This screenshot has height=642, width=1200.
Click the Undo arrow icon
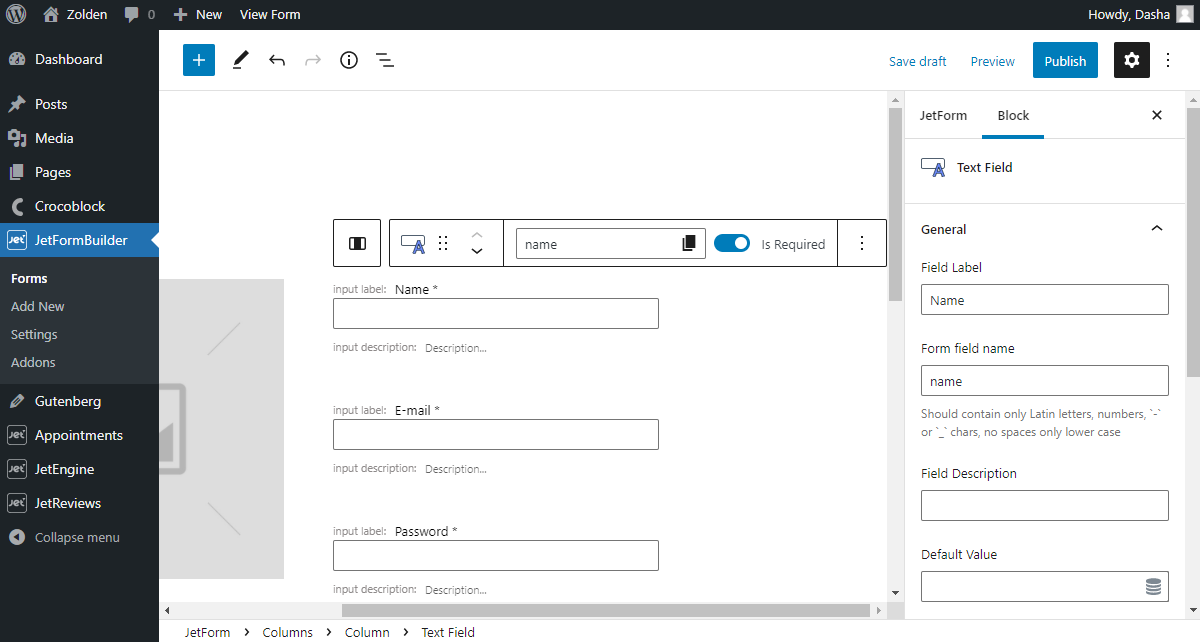point(277,60)
